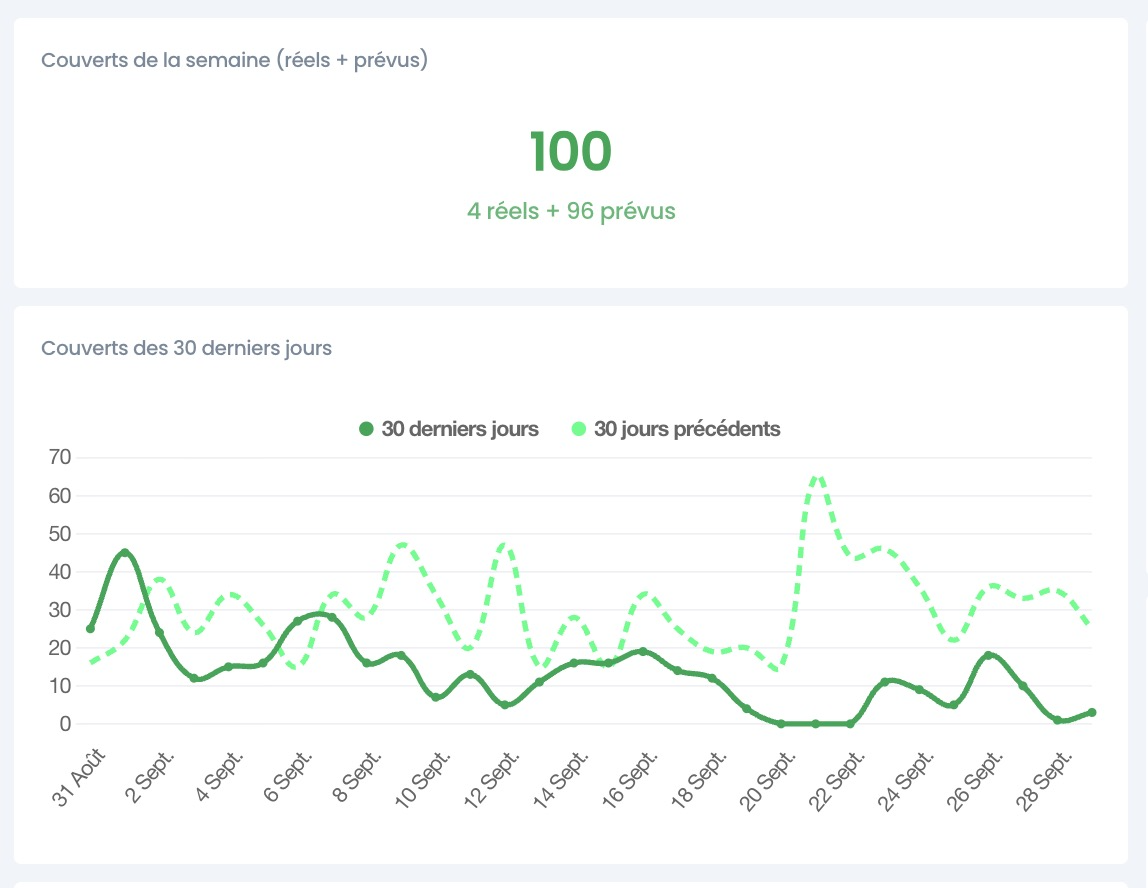Click the '50' y-axis label

60,534
